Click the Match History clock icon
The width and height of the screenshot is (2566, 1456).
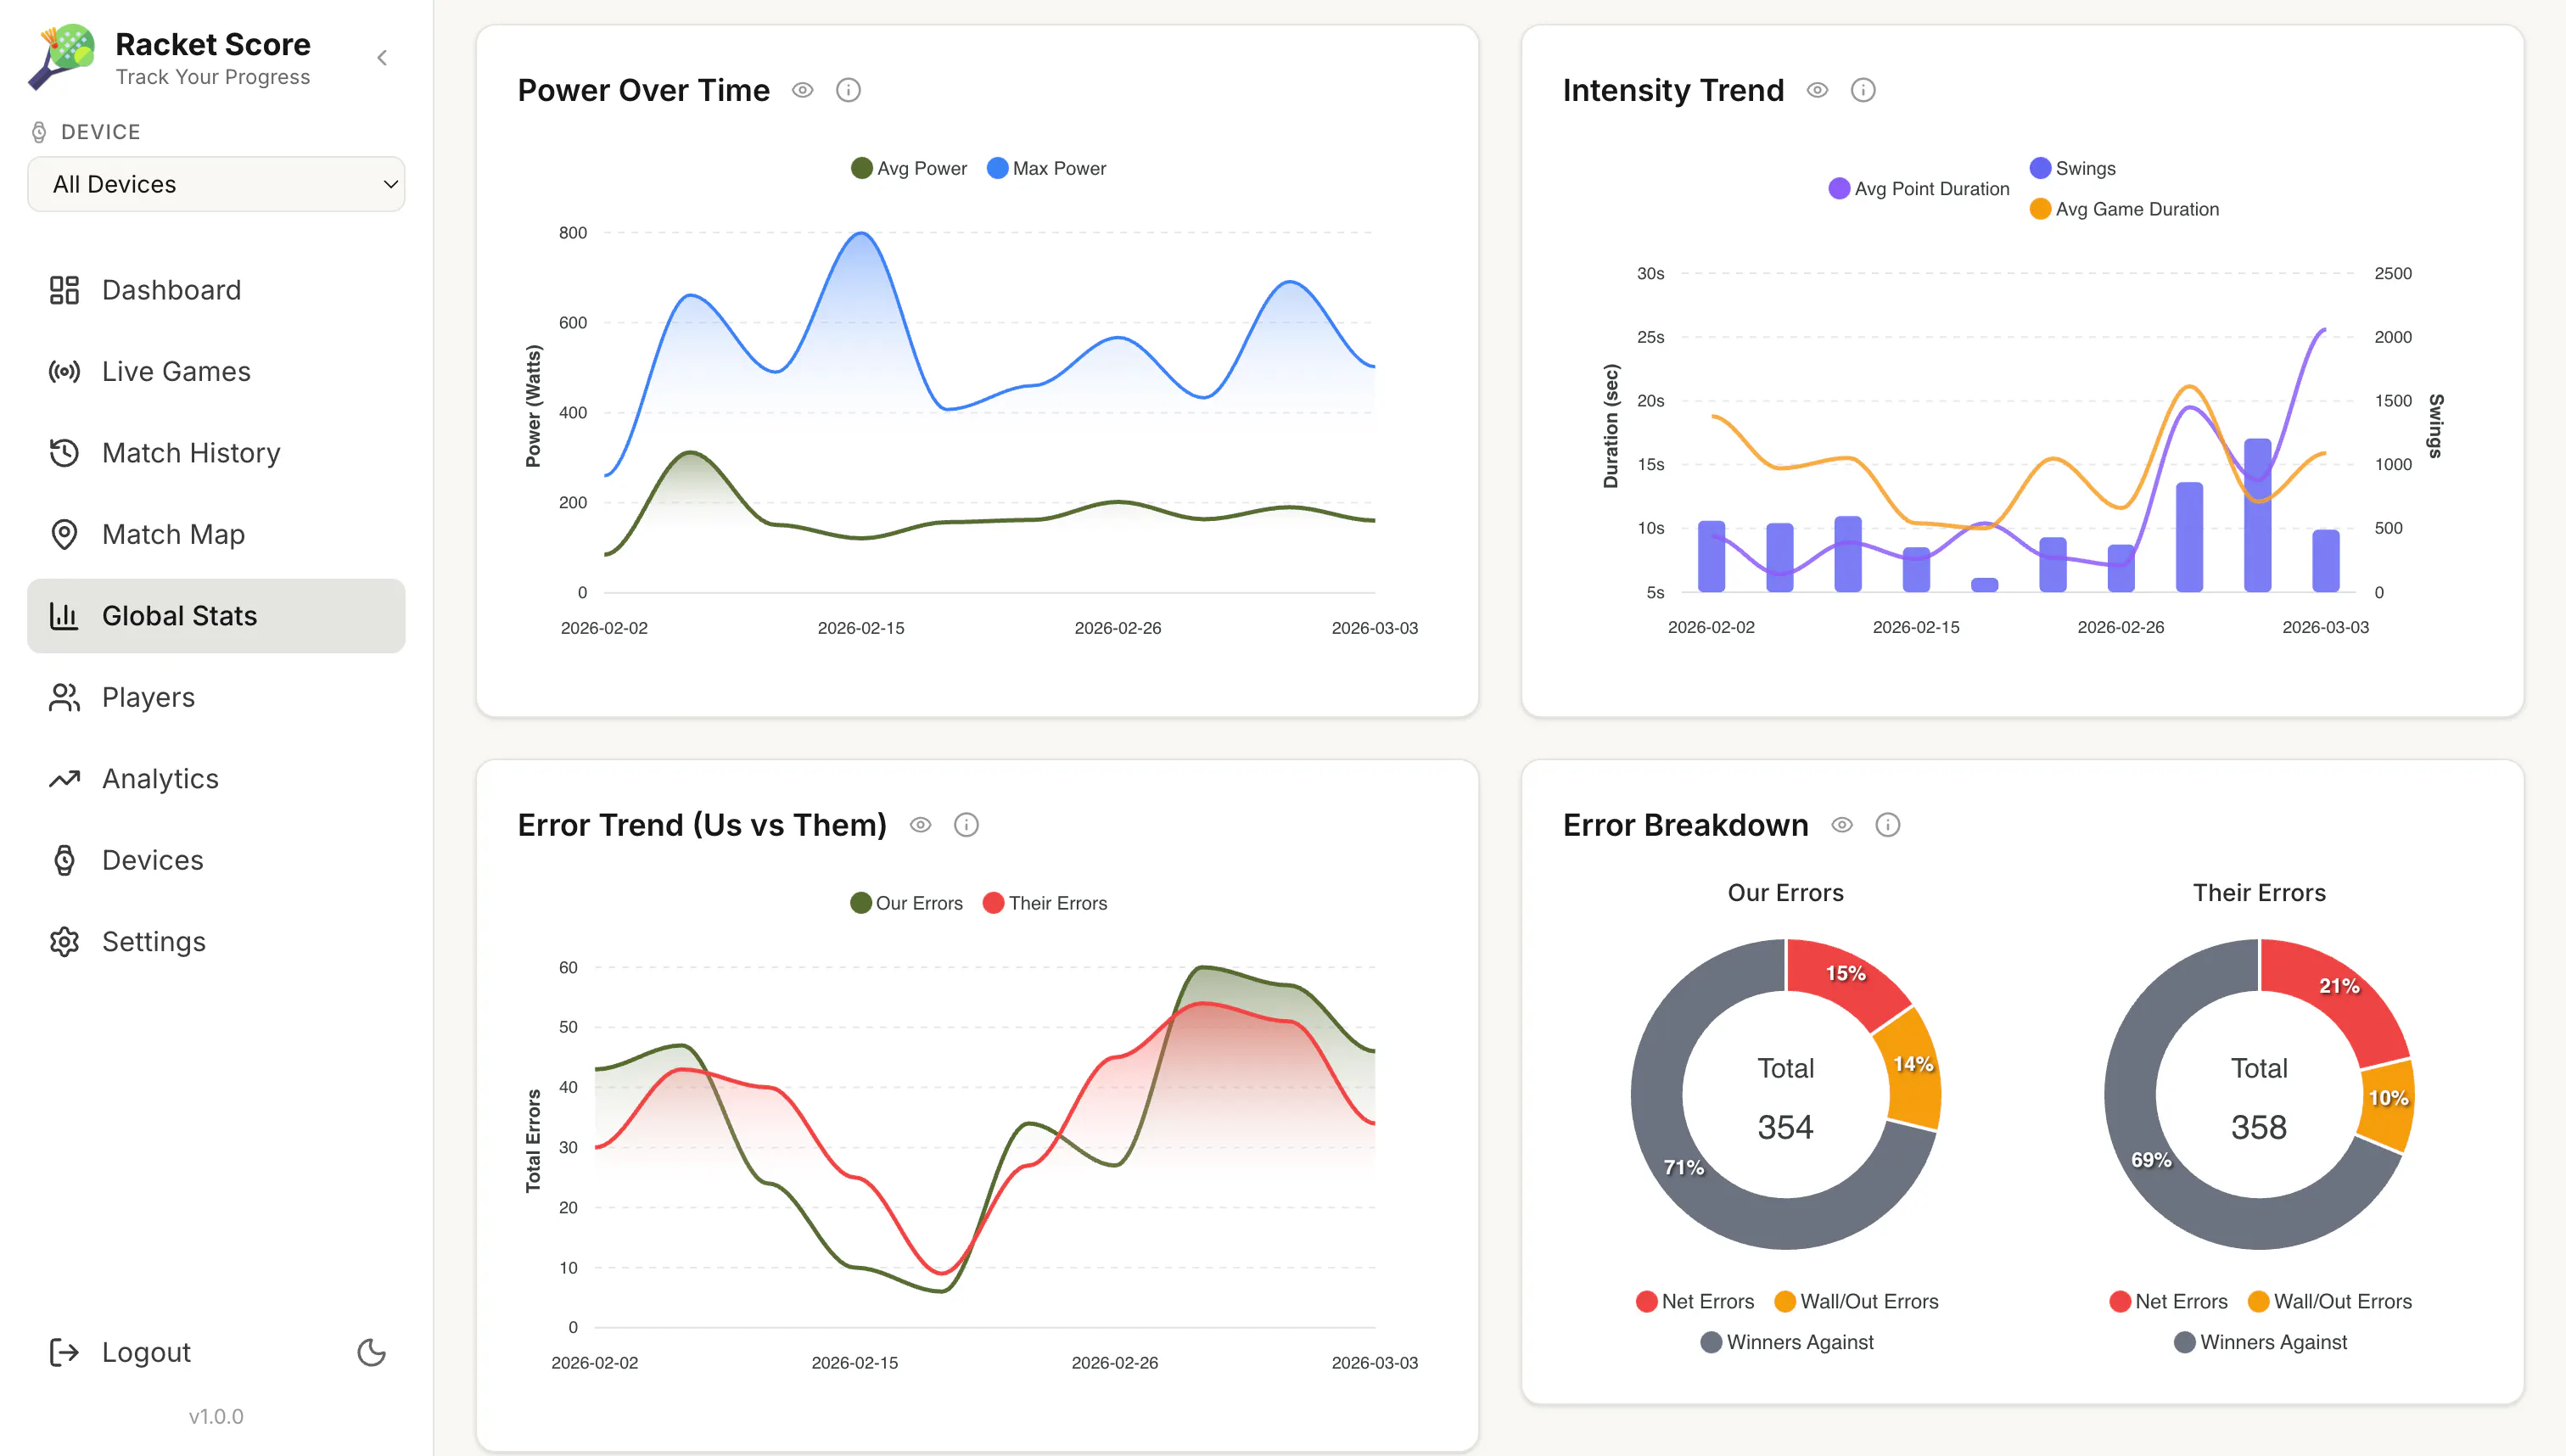[64, 453]
